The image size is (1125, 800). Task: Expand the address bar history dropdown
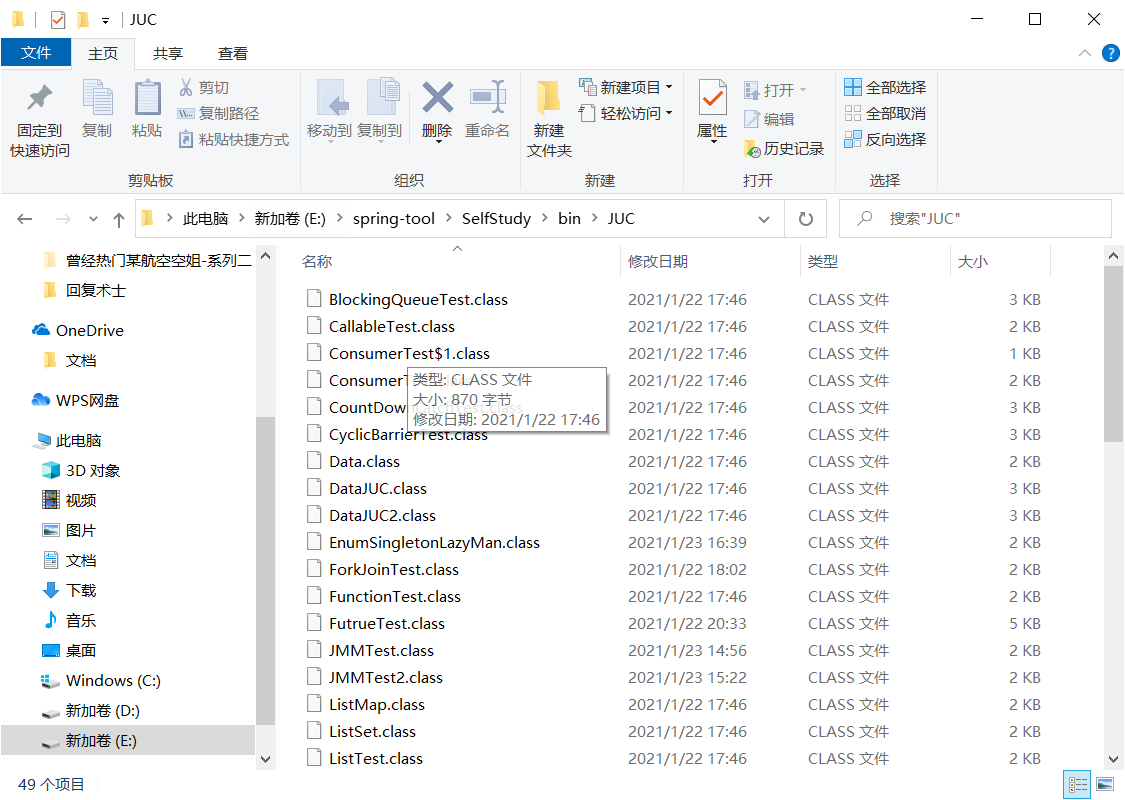tap(764, 219)
